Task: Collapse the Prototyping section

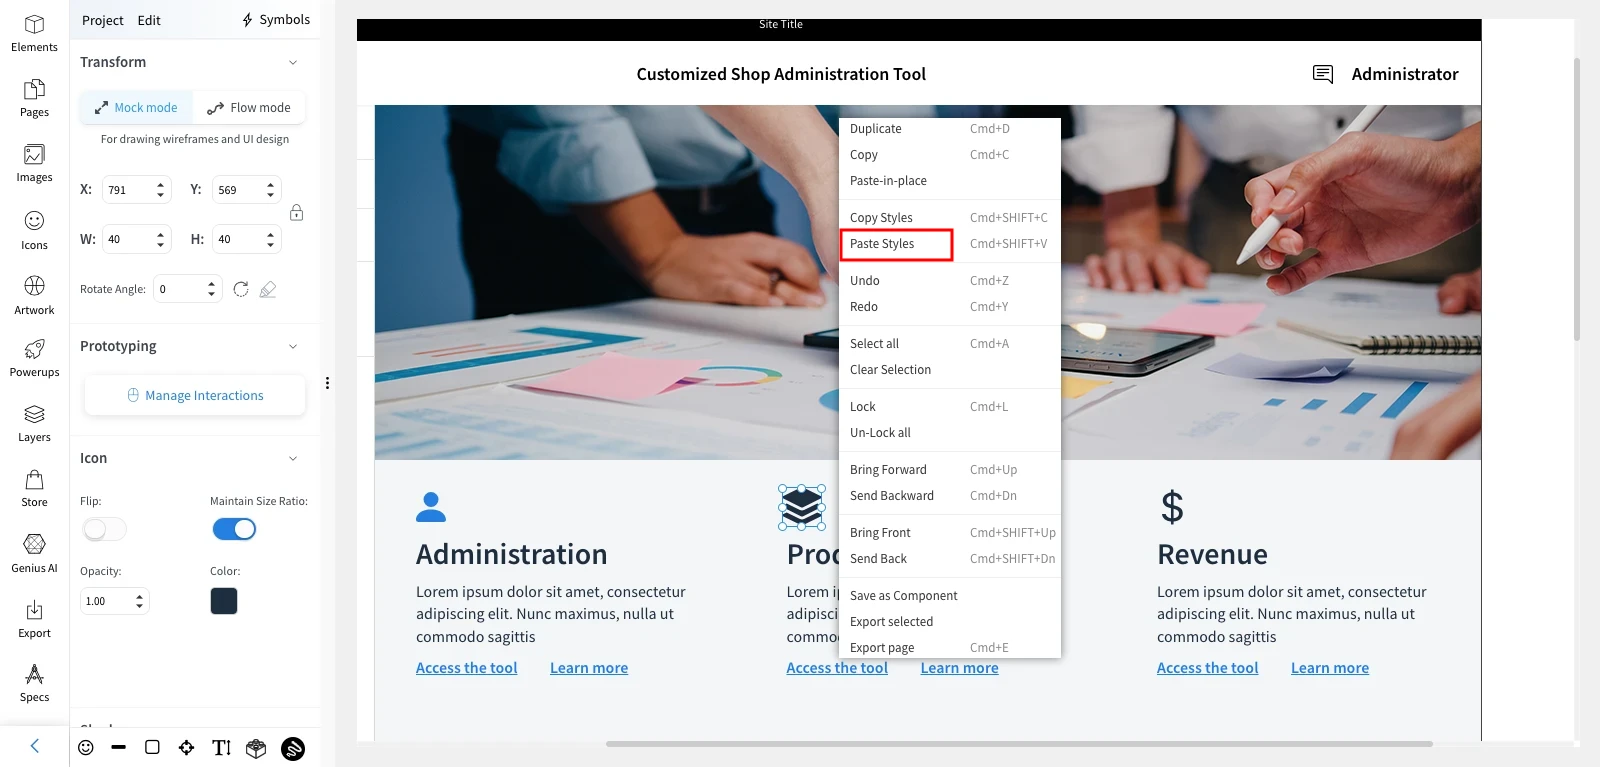Action: tap(293, 346)
